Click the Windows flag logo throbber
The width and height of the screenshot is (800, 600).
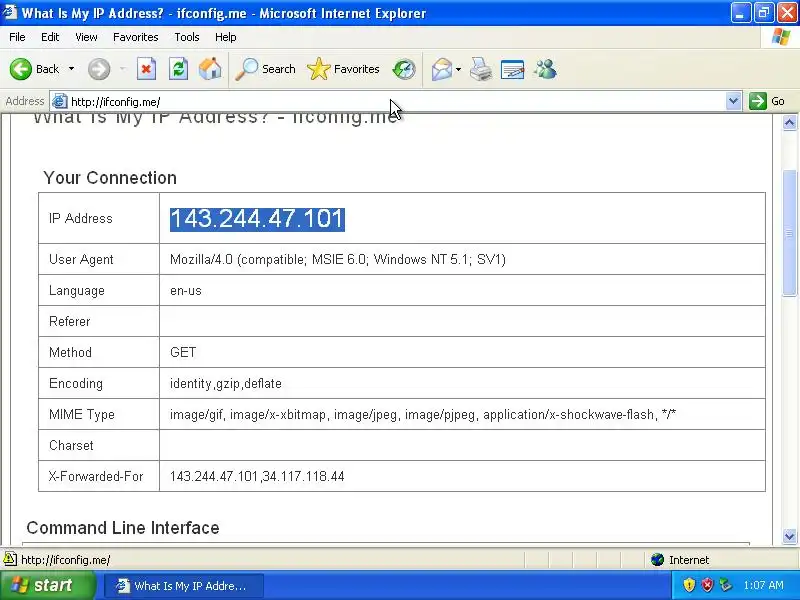[781, 37]
